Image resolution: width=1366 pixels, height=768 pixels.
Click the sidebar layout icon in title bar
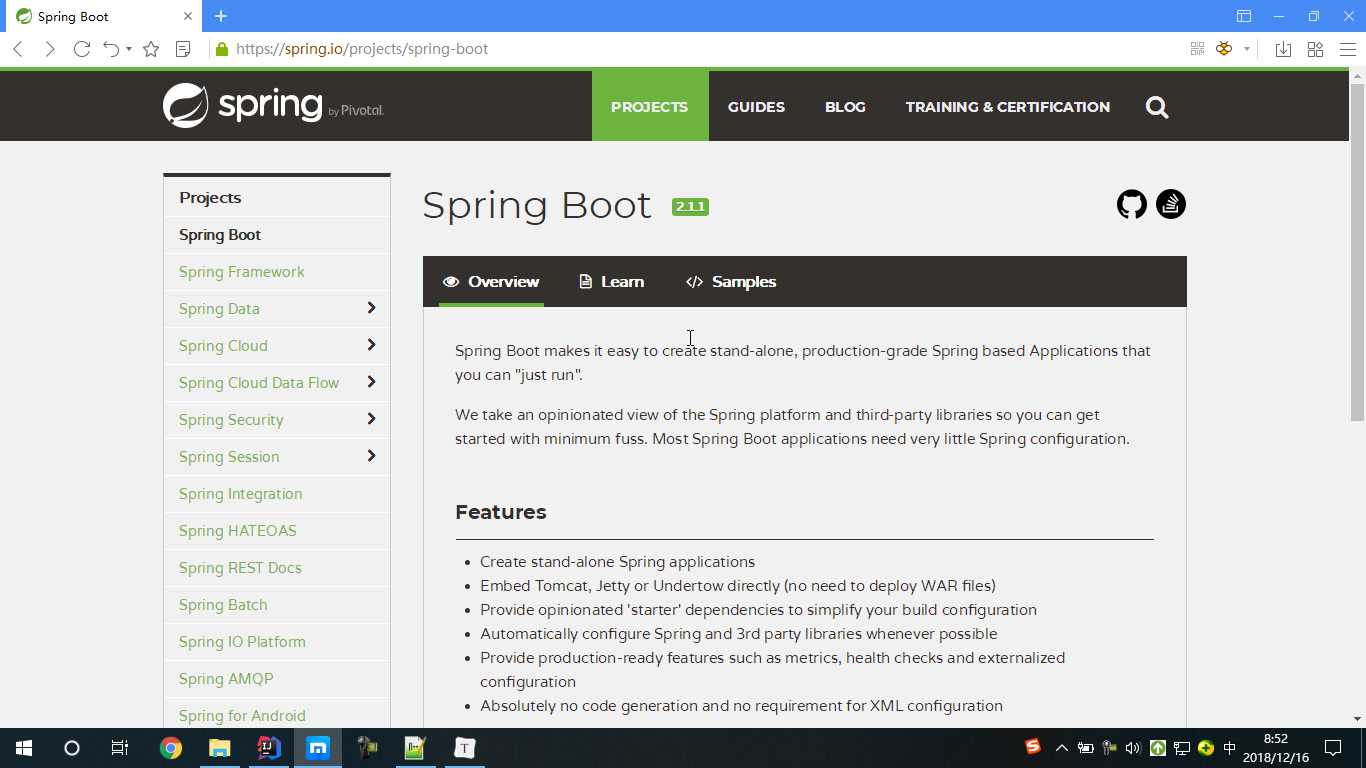coord(1244,16)
